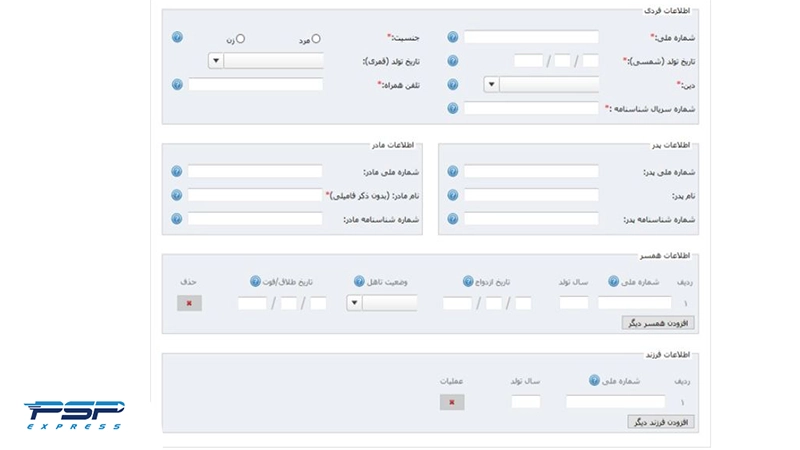This screenshot has height=450, width=800.
Task: Click the 'عملیات' column header
Action: tap(451, 381)
